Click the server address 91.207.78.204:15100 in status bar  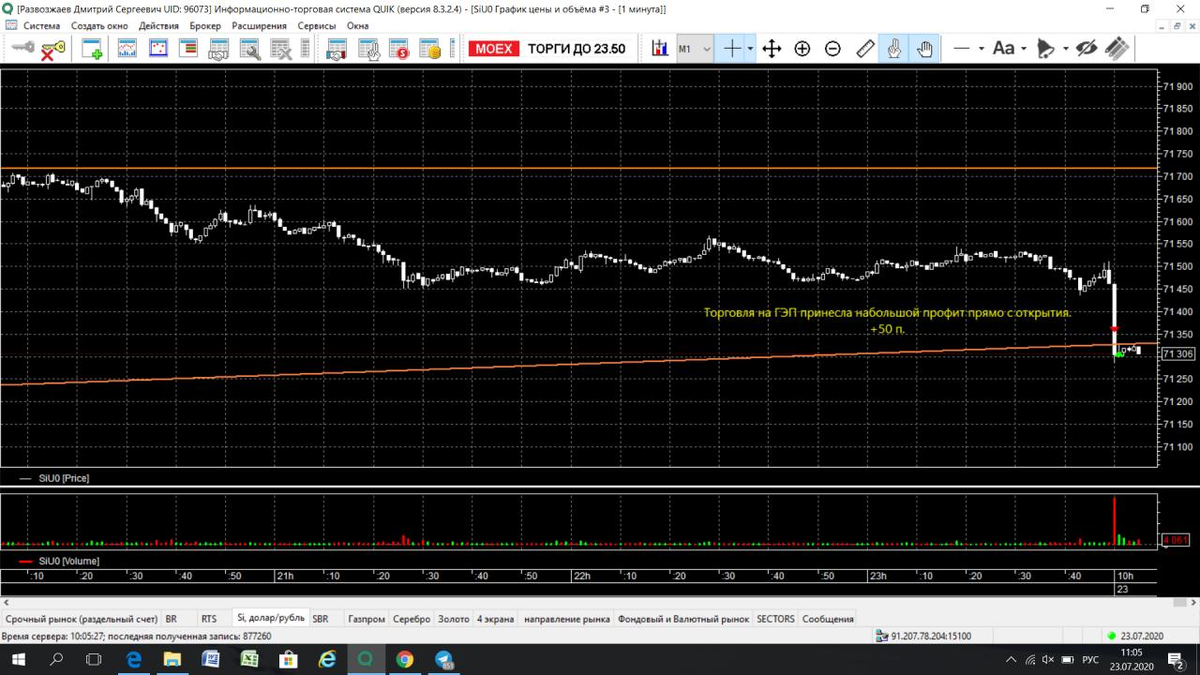[x=930, y=636]
